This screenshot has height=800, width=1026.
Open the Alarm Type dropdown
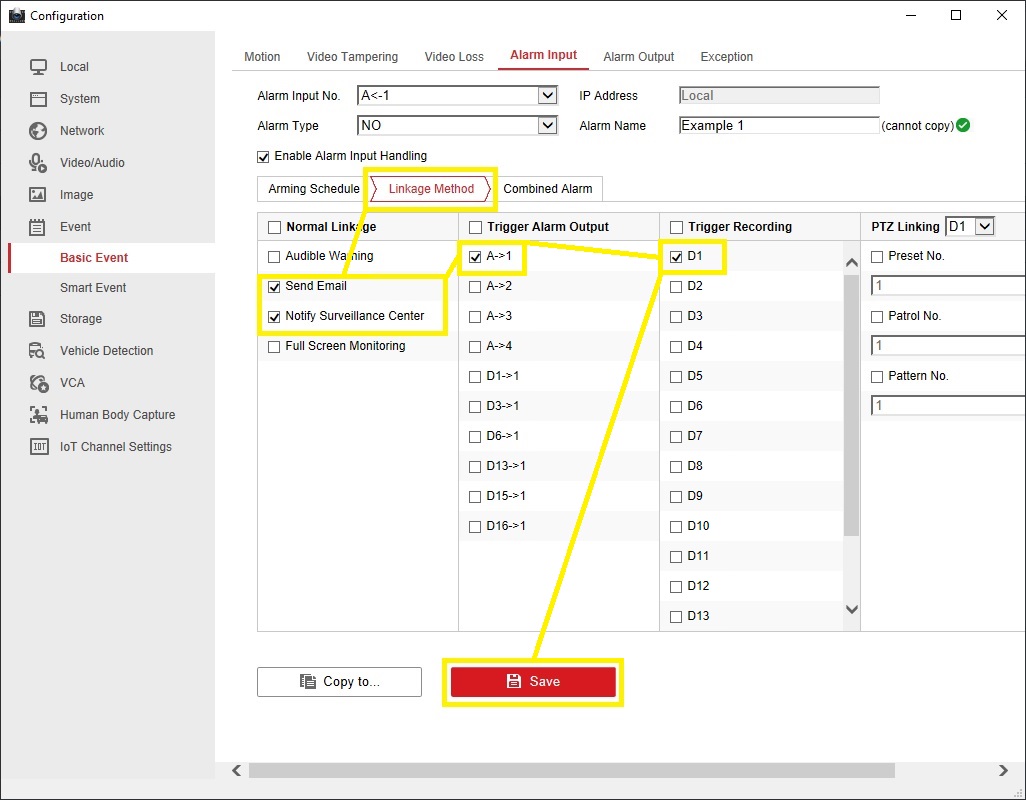547,126
